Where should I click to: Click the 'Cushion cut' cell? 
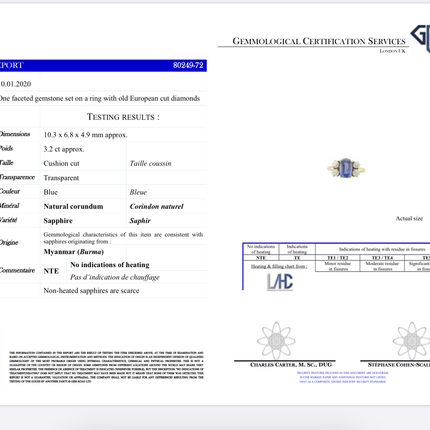(x=61, y=163)
